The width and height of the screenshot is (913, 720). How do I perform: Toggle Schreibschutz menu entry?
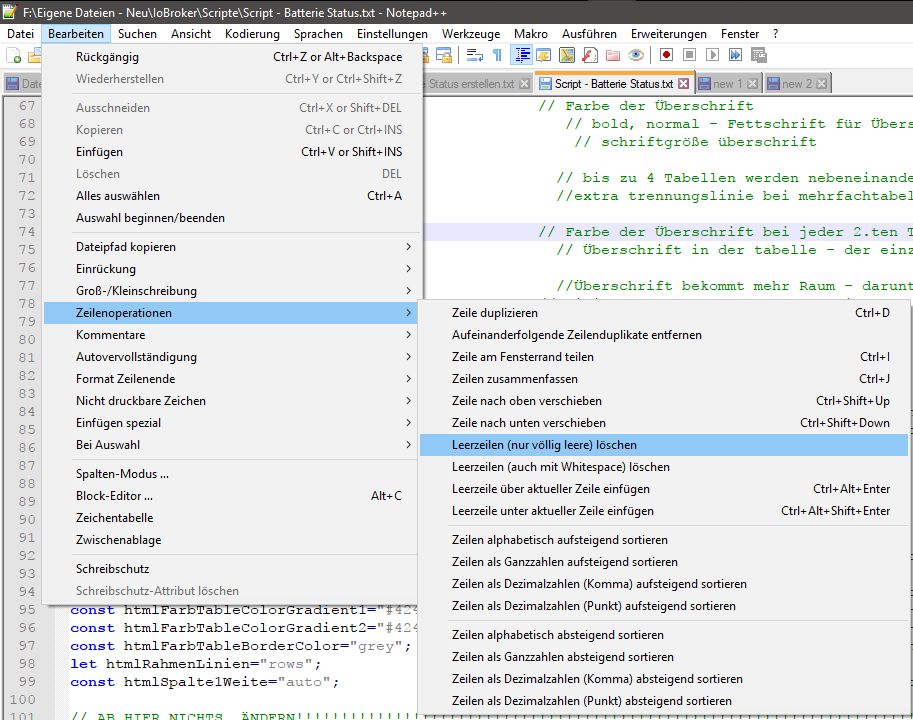(x=231, y=569)
